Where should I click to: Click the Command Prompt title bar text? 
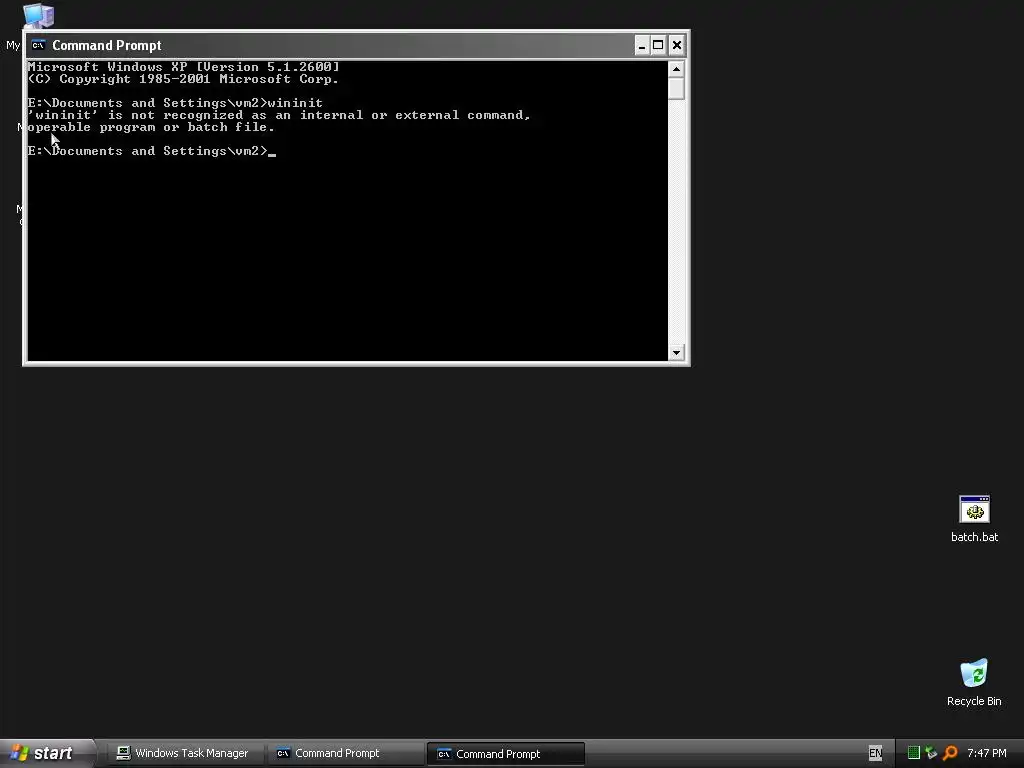pyautogui.click(x=106, y=45)
